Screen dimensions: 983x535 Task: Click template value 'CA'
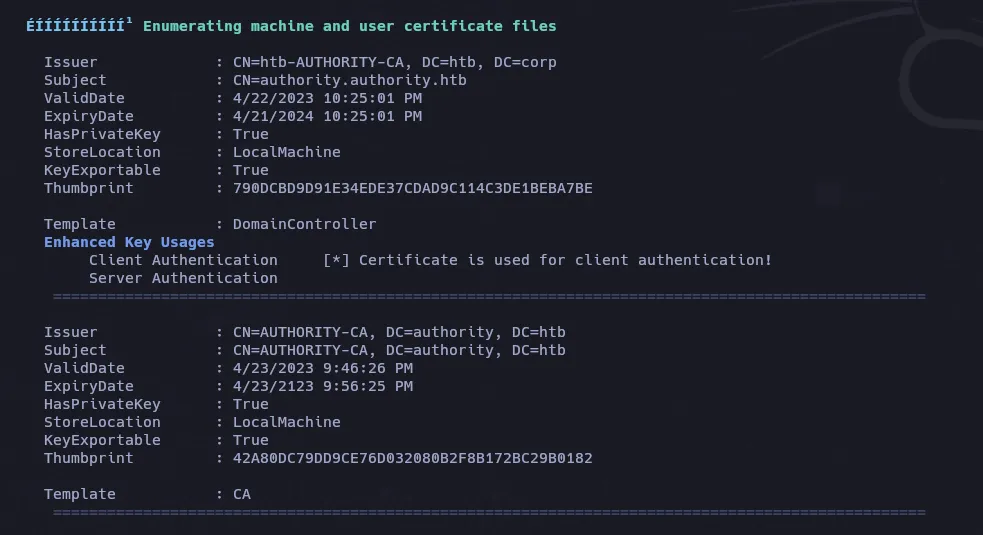(x=242, y=494)
